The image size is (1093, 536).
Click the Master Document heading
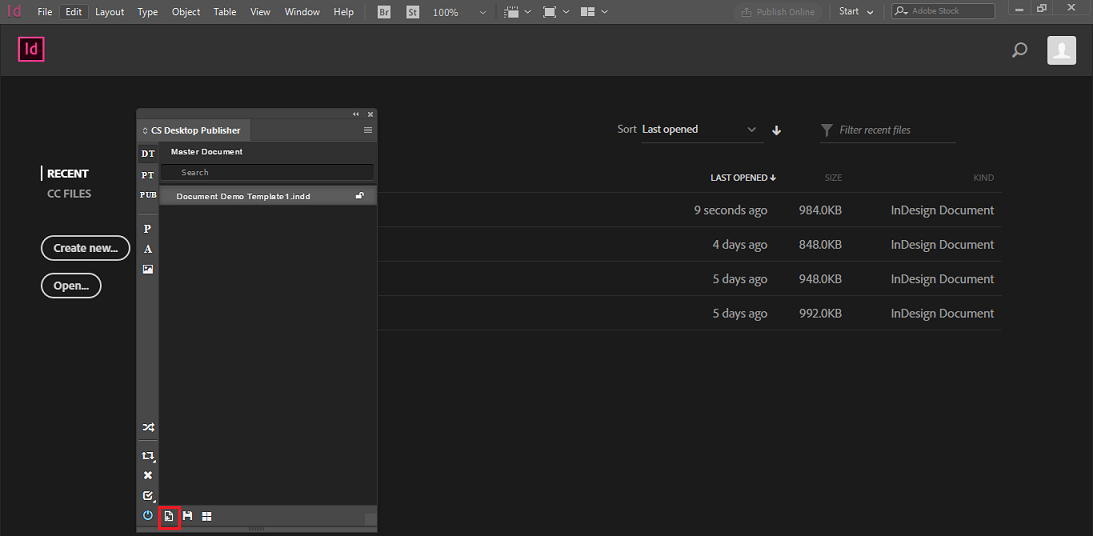click(x=206, y=152)
